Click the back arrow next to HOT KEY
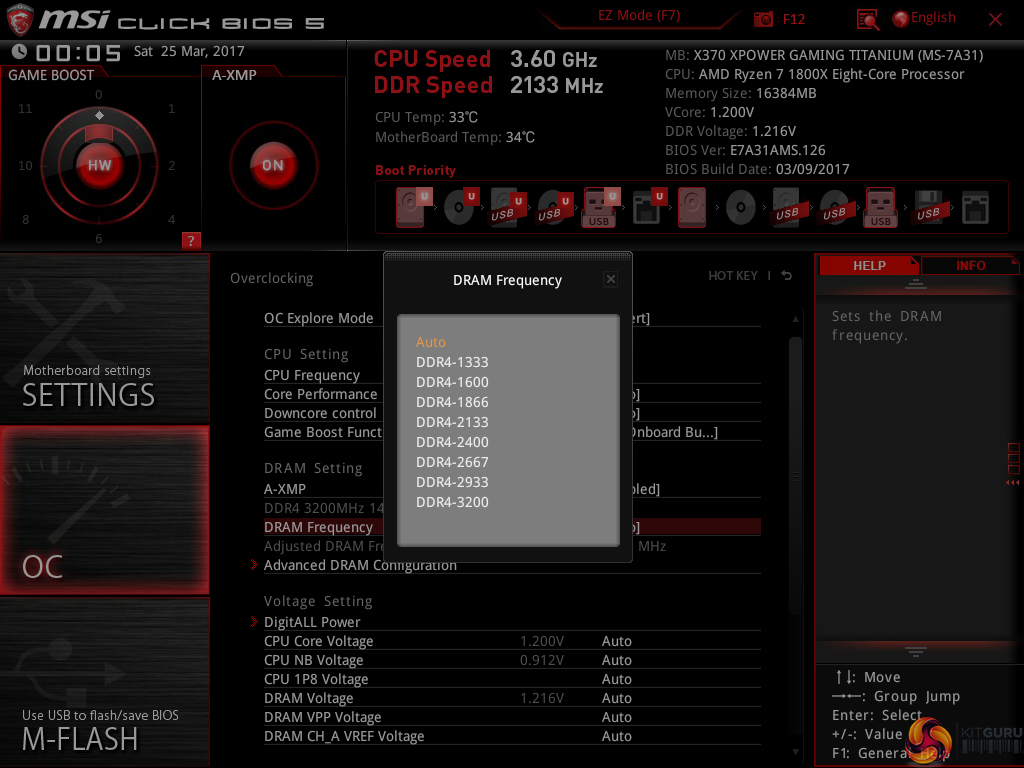Image resolution: width=1024 pixels, height=768 pixels. pos(787,276)
